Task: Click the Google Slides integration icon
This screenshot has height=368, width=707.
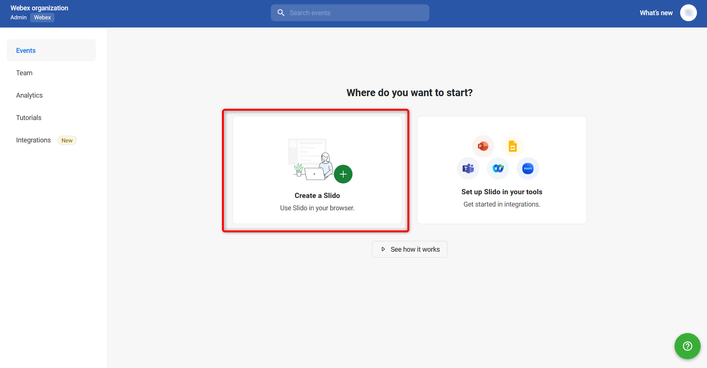Action: coord(513,146)
